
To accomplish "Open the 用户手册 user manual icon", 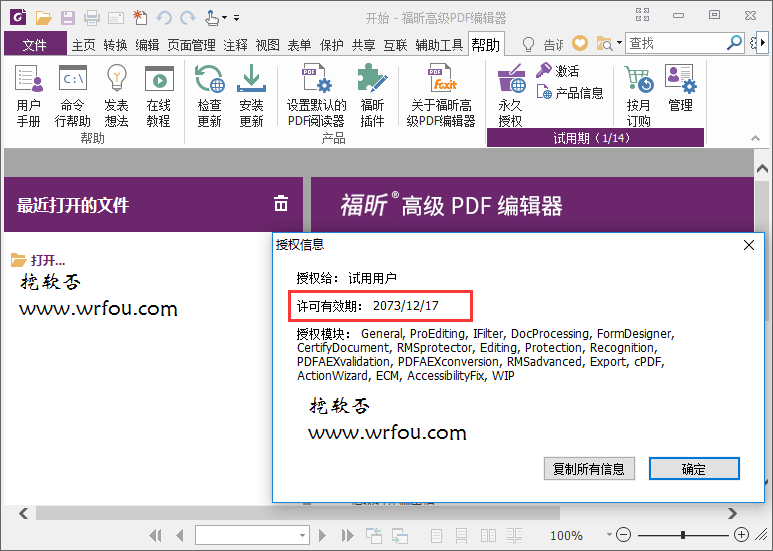I will point(29,96).
